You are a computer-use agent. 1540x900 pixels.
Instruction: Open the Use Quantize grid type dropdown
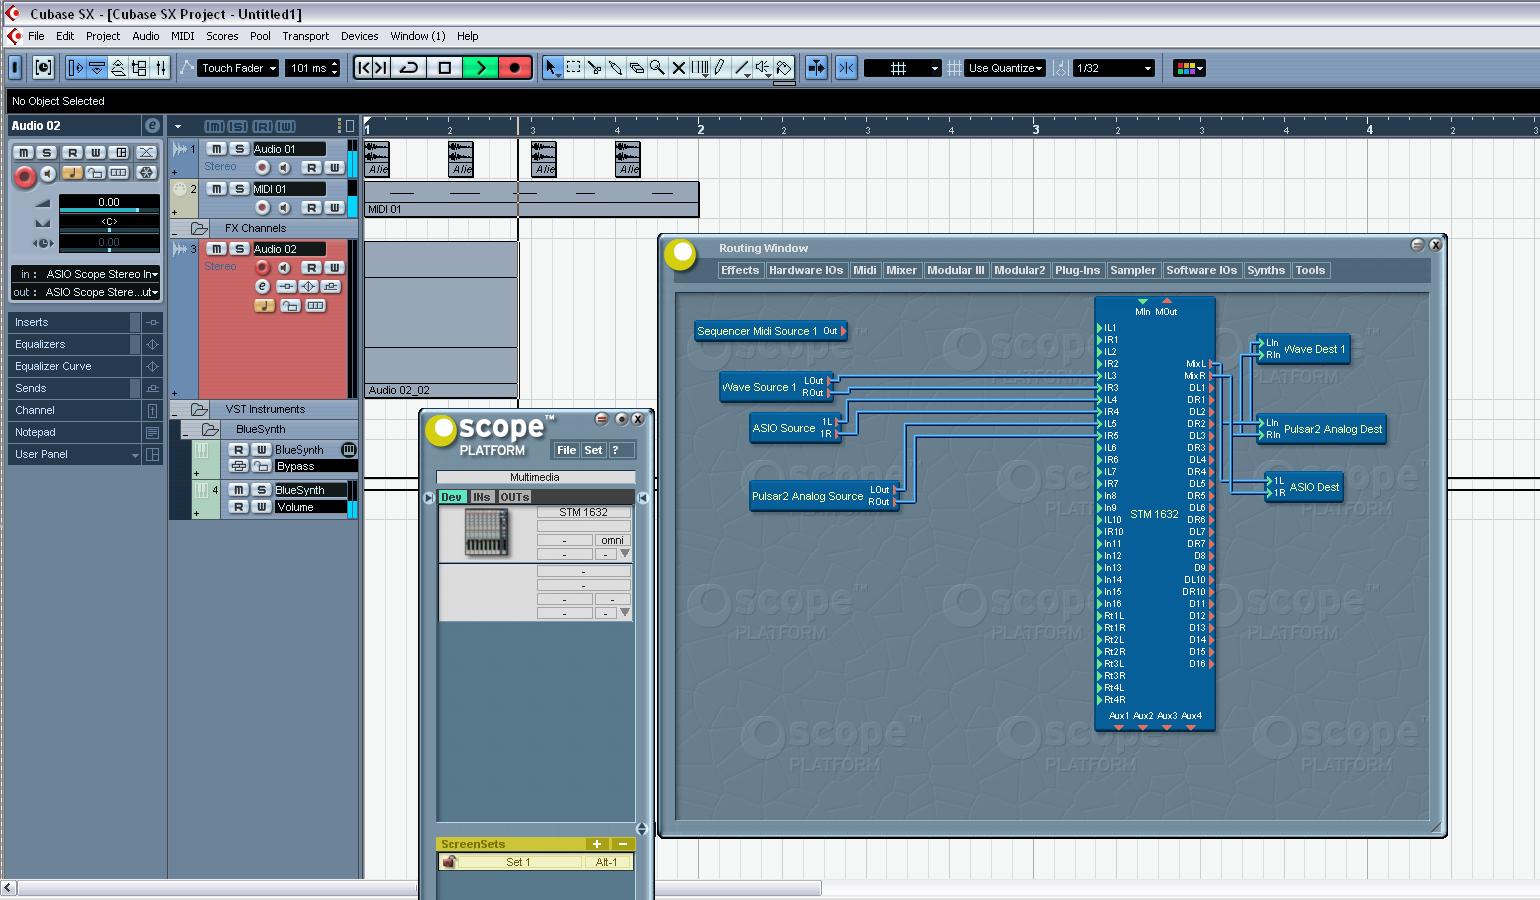[1005, 68]
